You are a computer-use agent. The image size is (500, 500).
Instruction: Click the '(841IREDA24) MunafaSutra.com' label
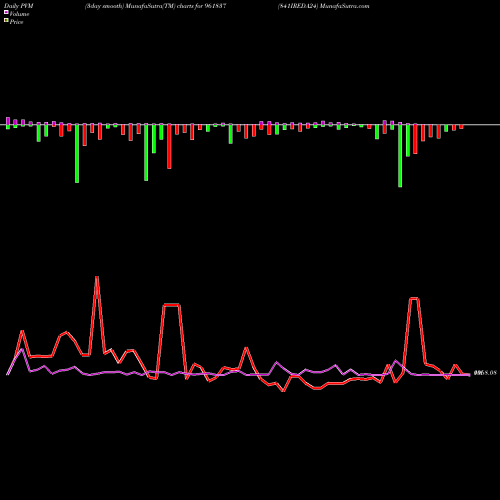pos(323,6)
